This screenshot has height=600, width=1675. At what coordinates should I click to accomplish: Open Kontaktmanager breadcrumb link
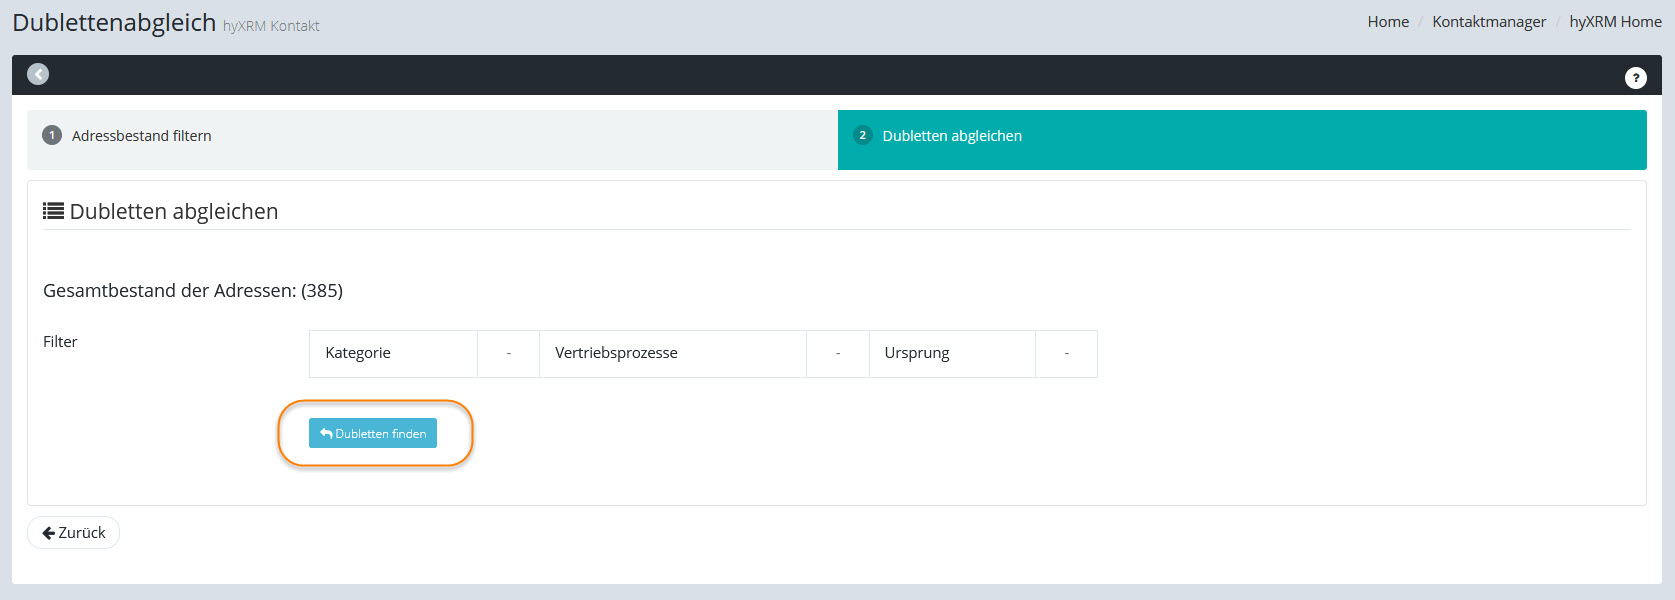point(1488,22)
